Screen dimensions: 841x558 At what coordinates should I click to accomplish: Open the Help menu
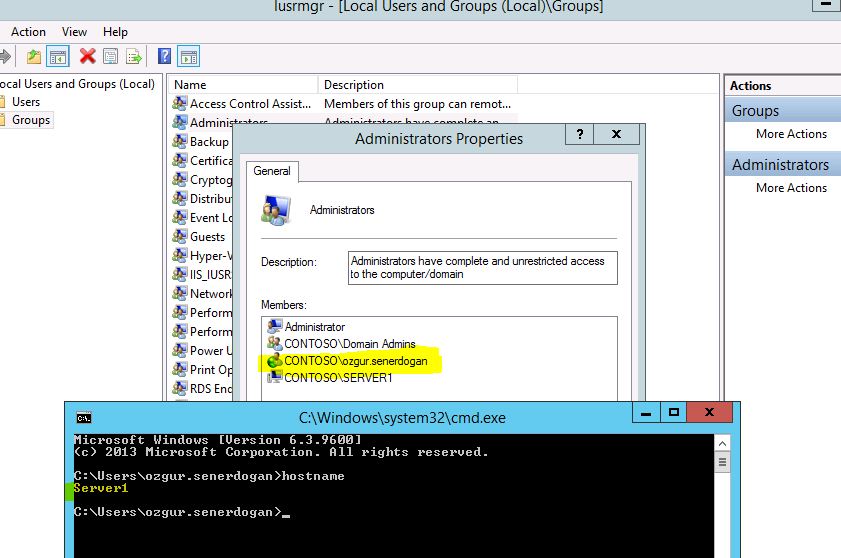(115, 32)
